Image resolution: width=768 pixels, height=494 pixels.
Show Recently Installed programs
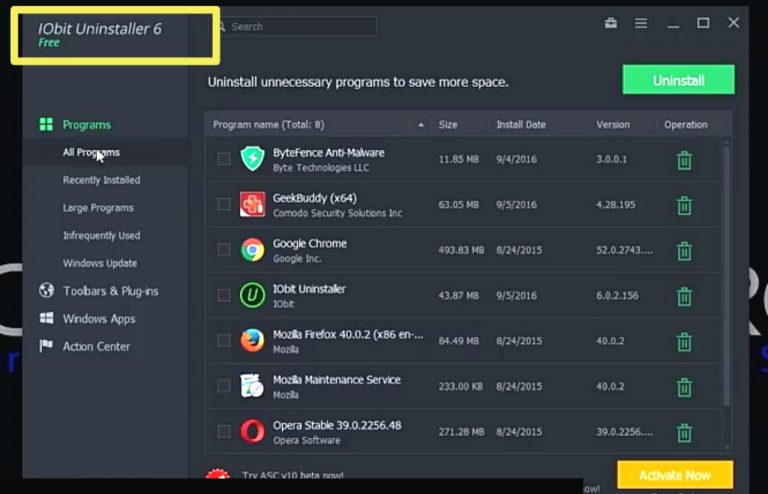coord(101,180)
